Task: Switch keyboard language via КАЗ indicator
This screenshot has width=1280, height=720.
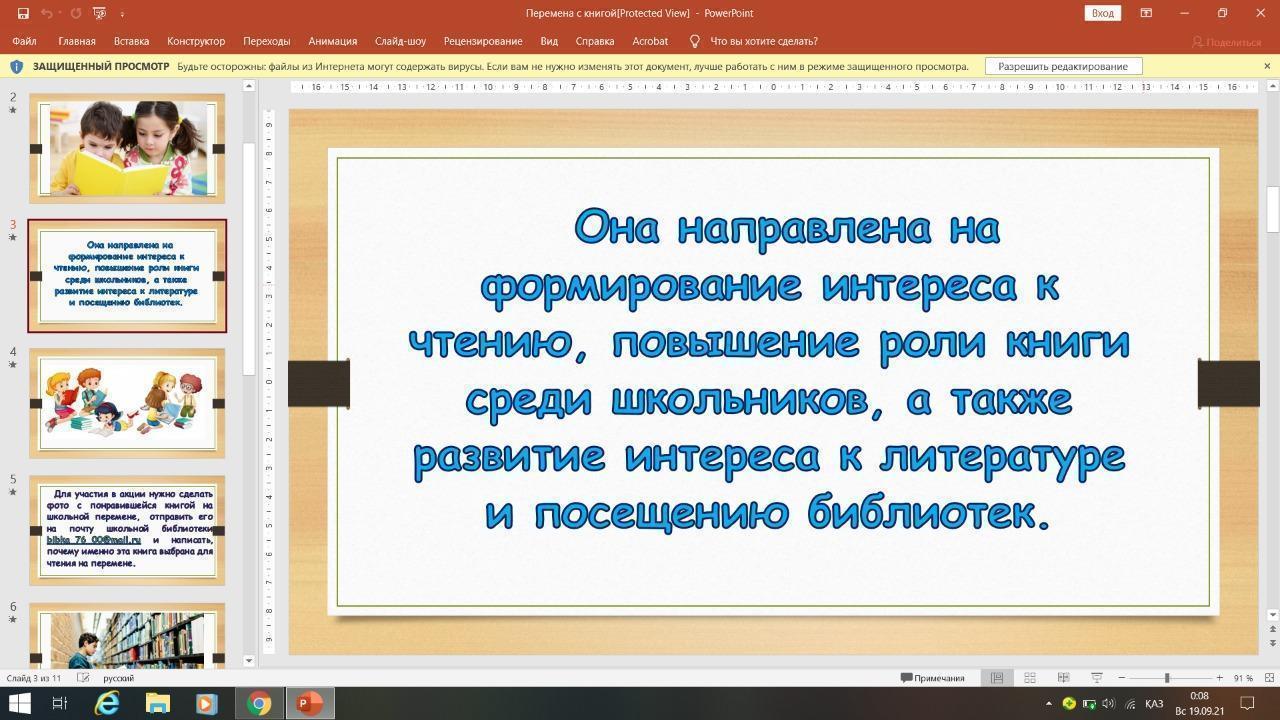Action: click(x=1153, y=704)
